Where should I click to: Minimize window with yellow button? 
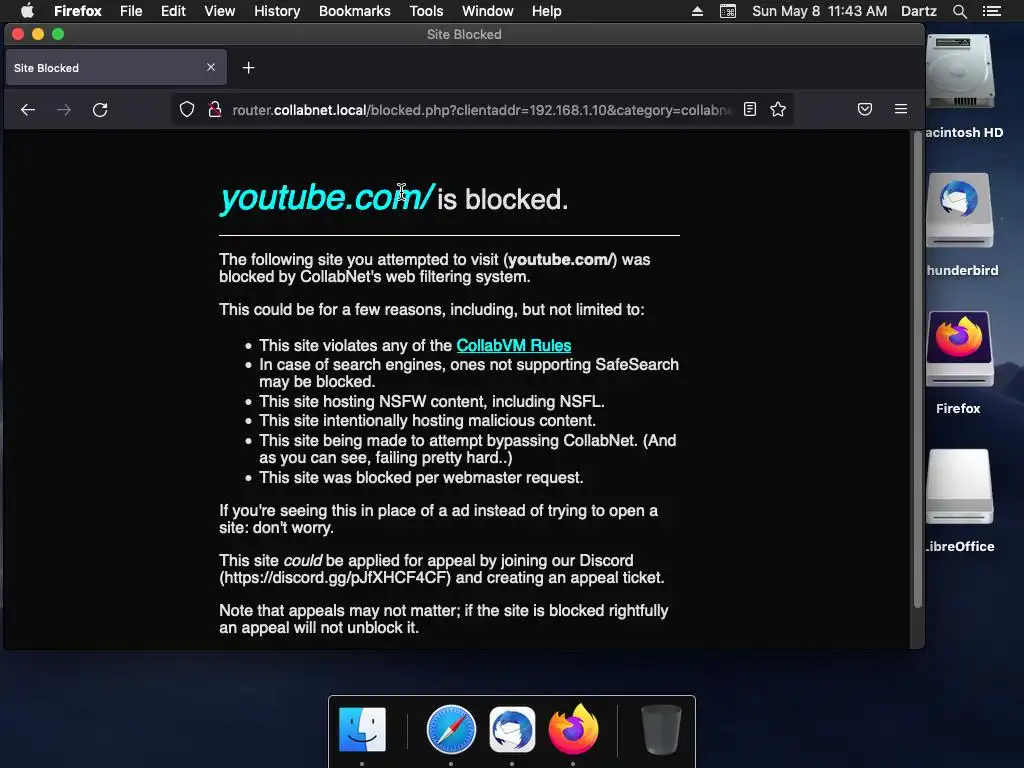pyautogui.click(x=38, y=35)
